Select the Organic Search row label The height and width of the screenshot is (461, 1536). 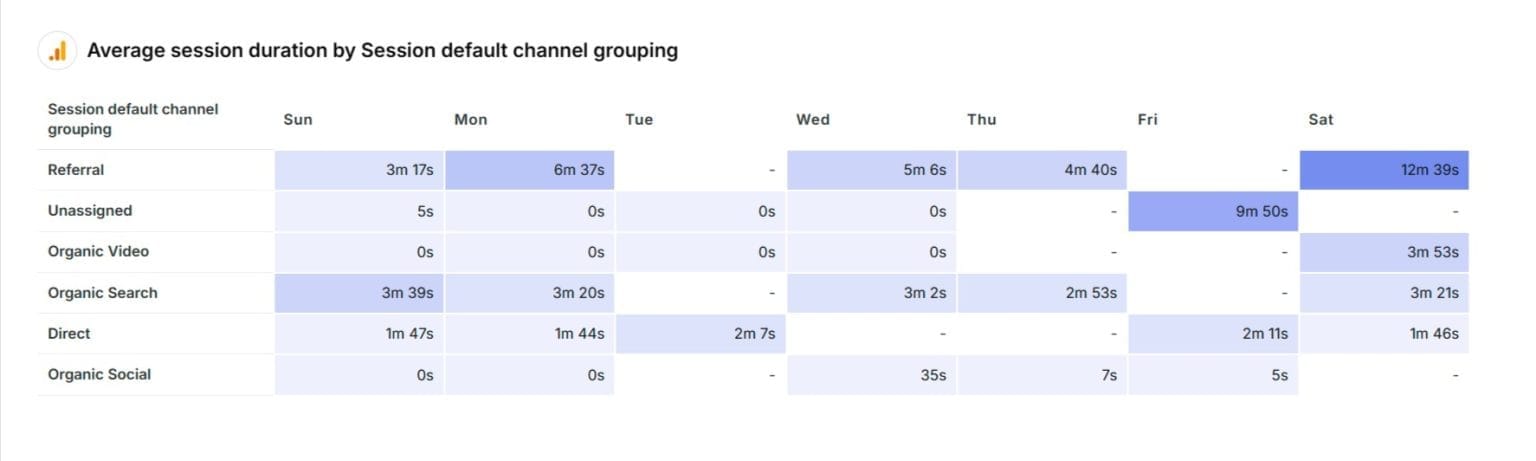point(103,293)
